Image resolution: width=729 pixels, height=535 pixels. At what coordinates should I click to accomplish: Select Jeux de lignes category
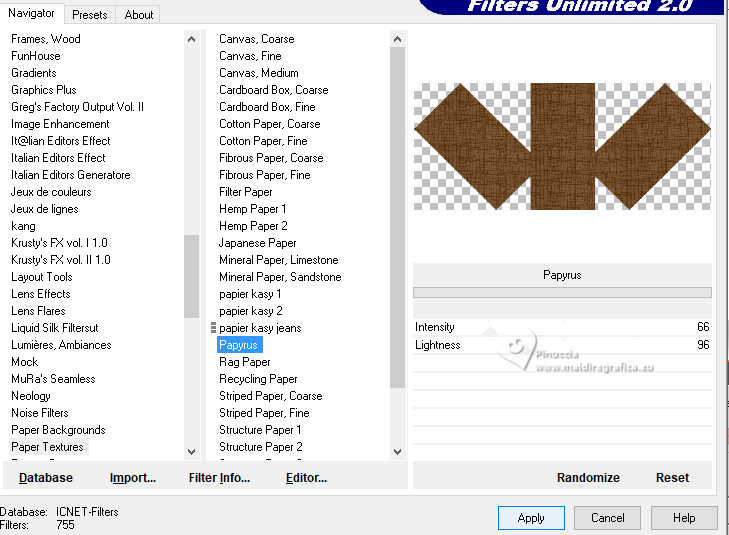pyautogui.click(x=45, y=209)
